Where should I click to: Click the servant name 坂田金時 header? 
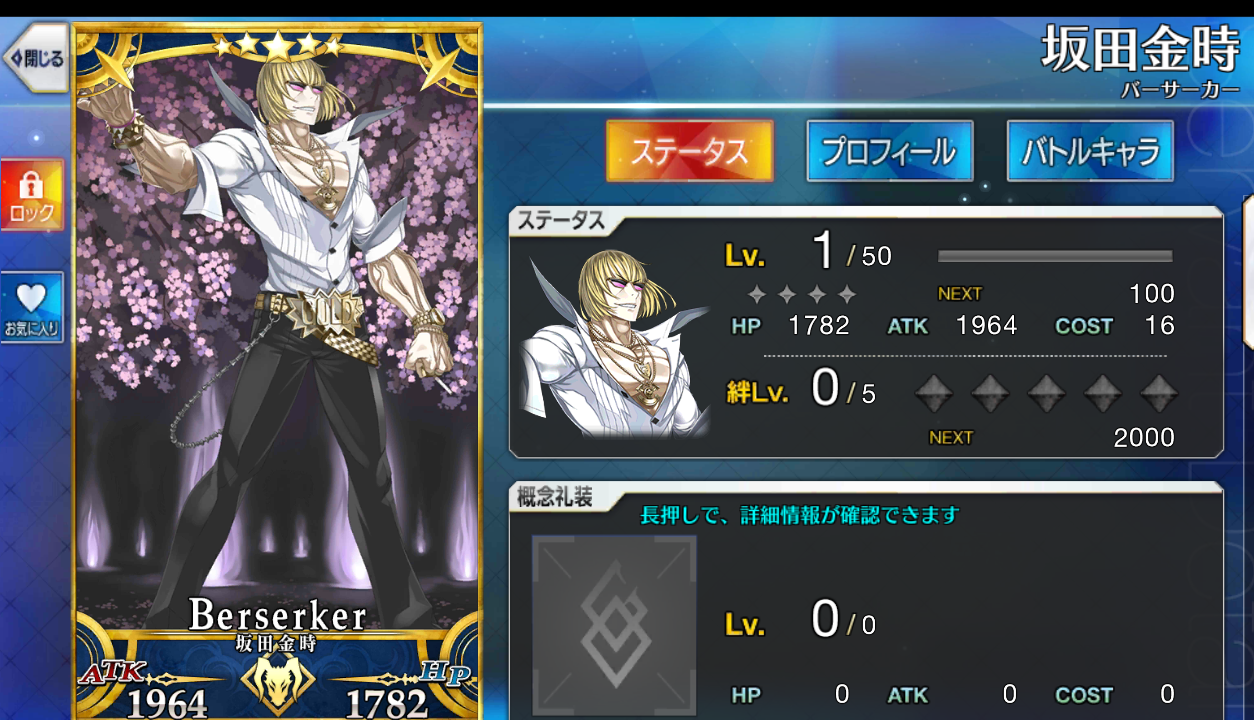1141,48
